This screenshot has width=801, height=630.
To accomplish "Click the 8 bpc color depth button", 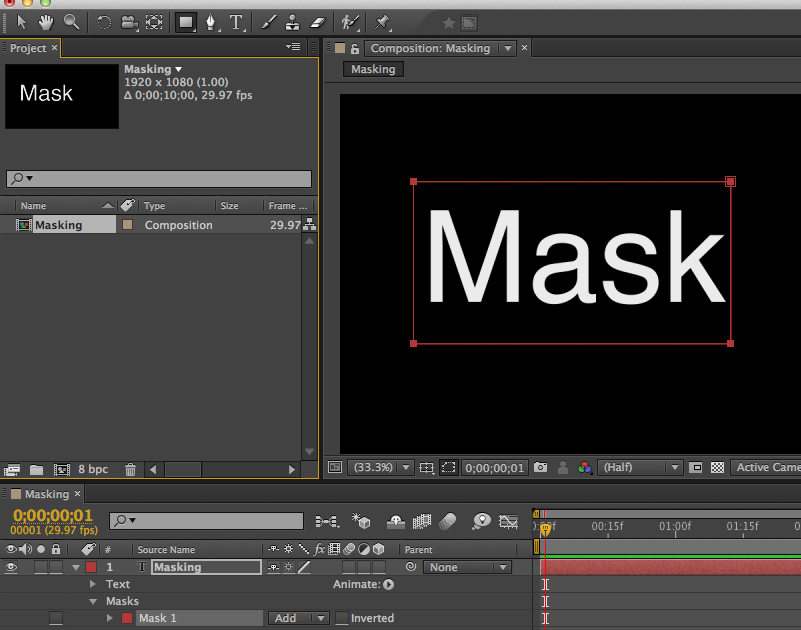I will (93, 469).
